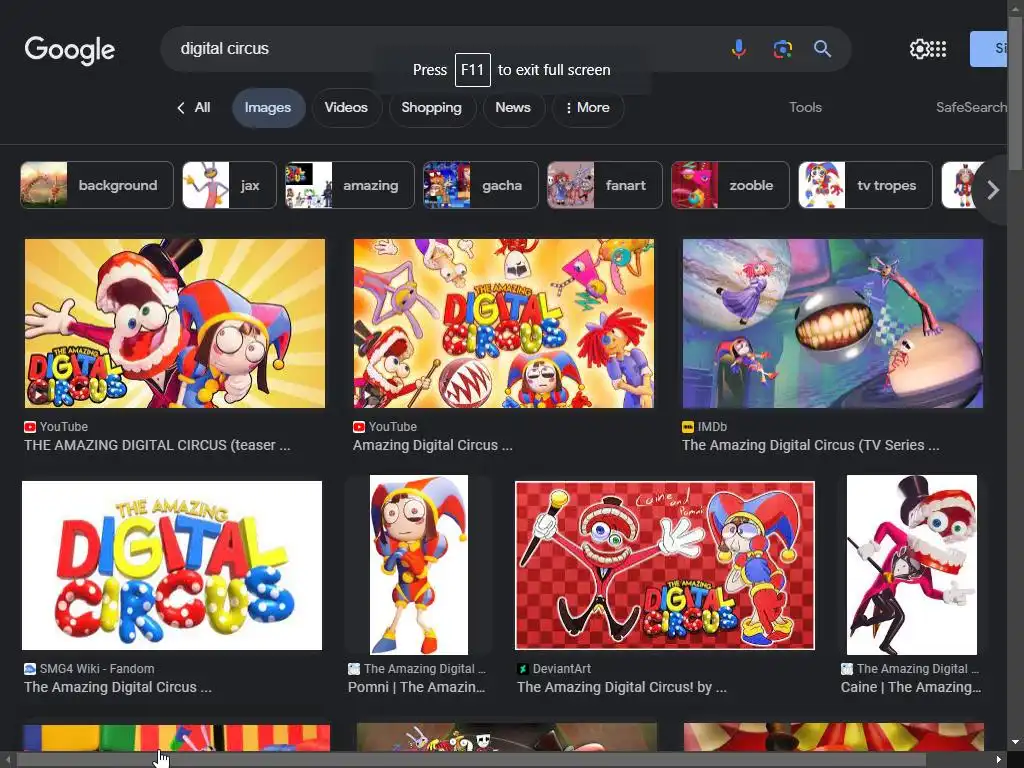Filter by the gacha chip

[481, 185]
